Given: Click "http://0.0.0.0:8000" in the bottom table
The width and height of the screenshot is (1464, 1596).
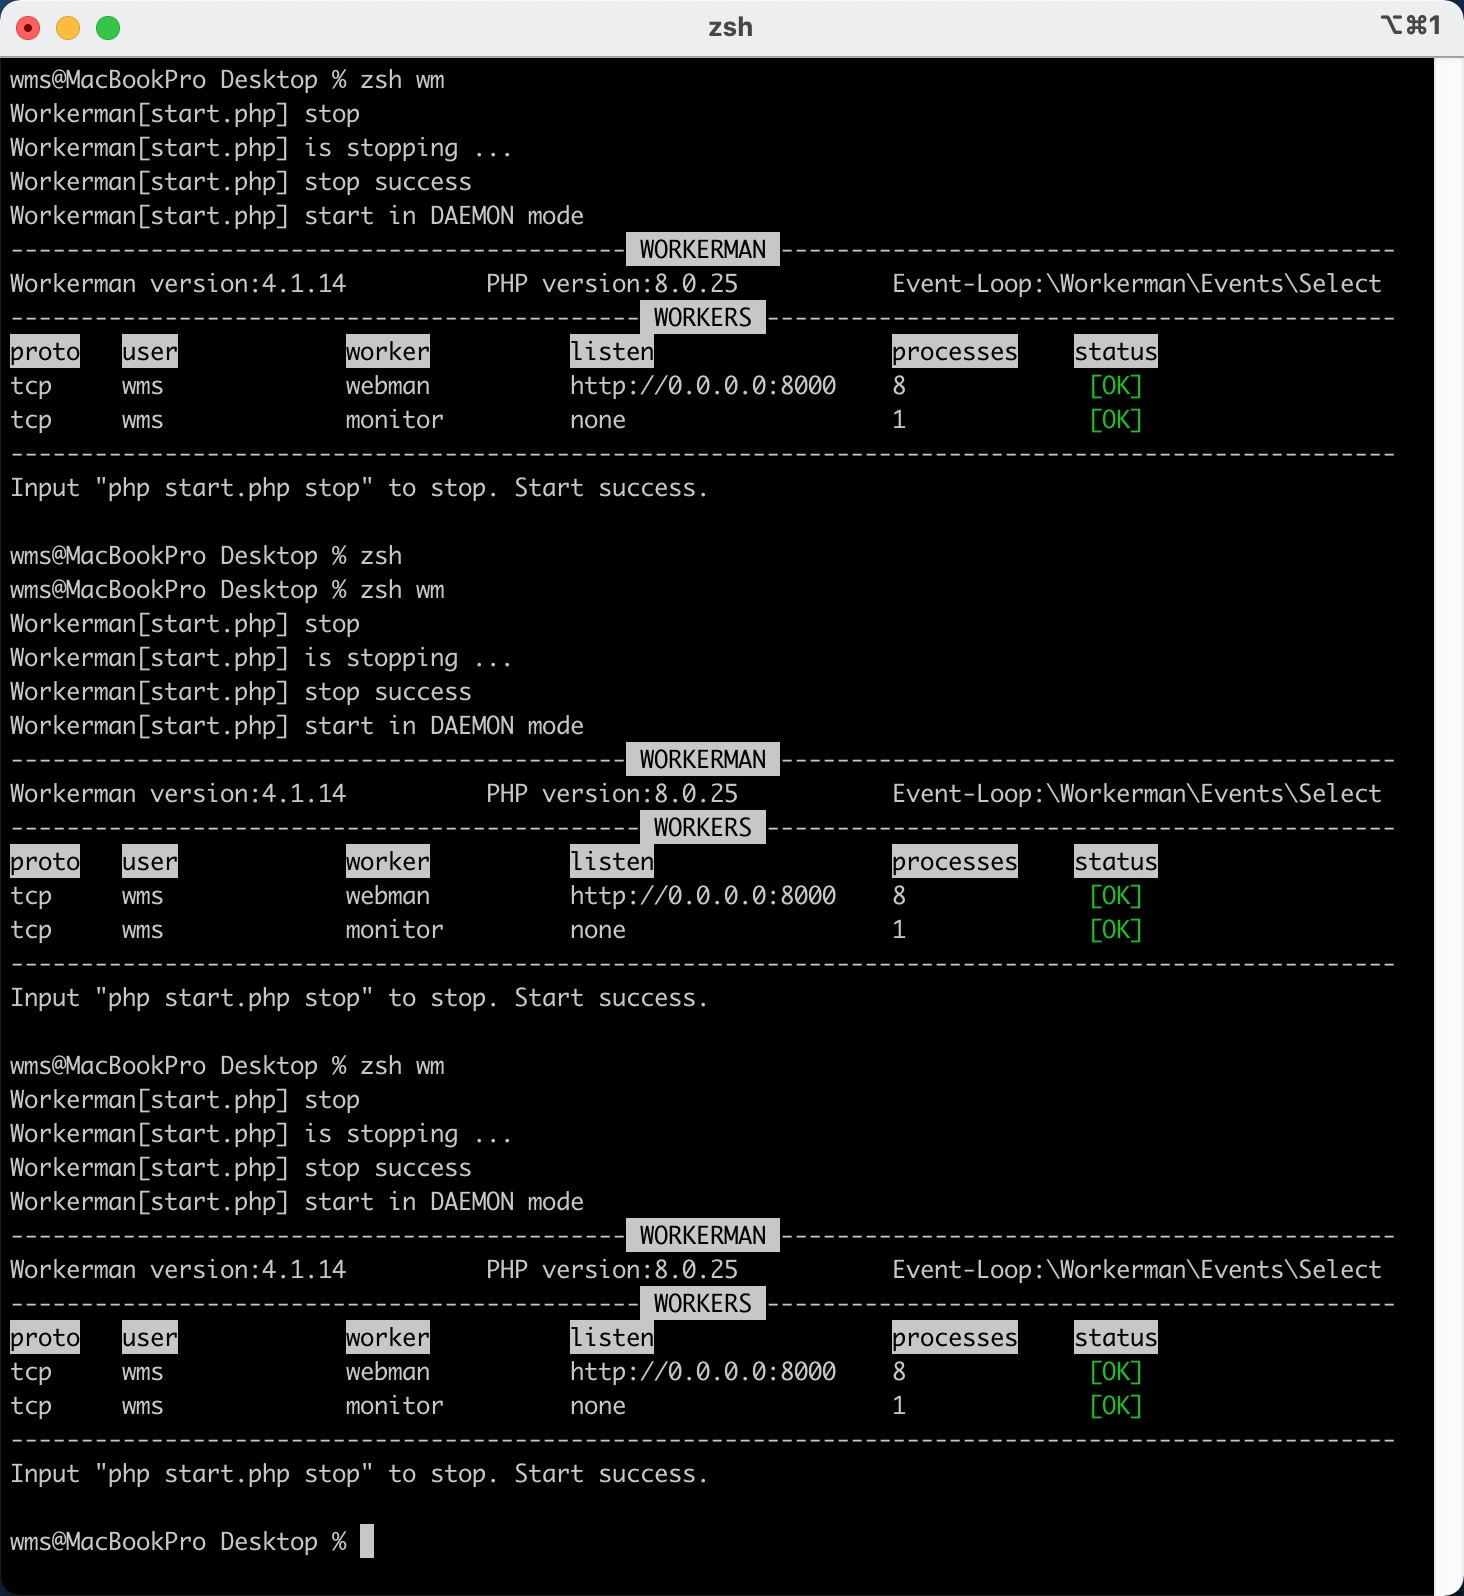Looking at the screenshot, I should (703, 1372).
